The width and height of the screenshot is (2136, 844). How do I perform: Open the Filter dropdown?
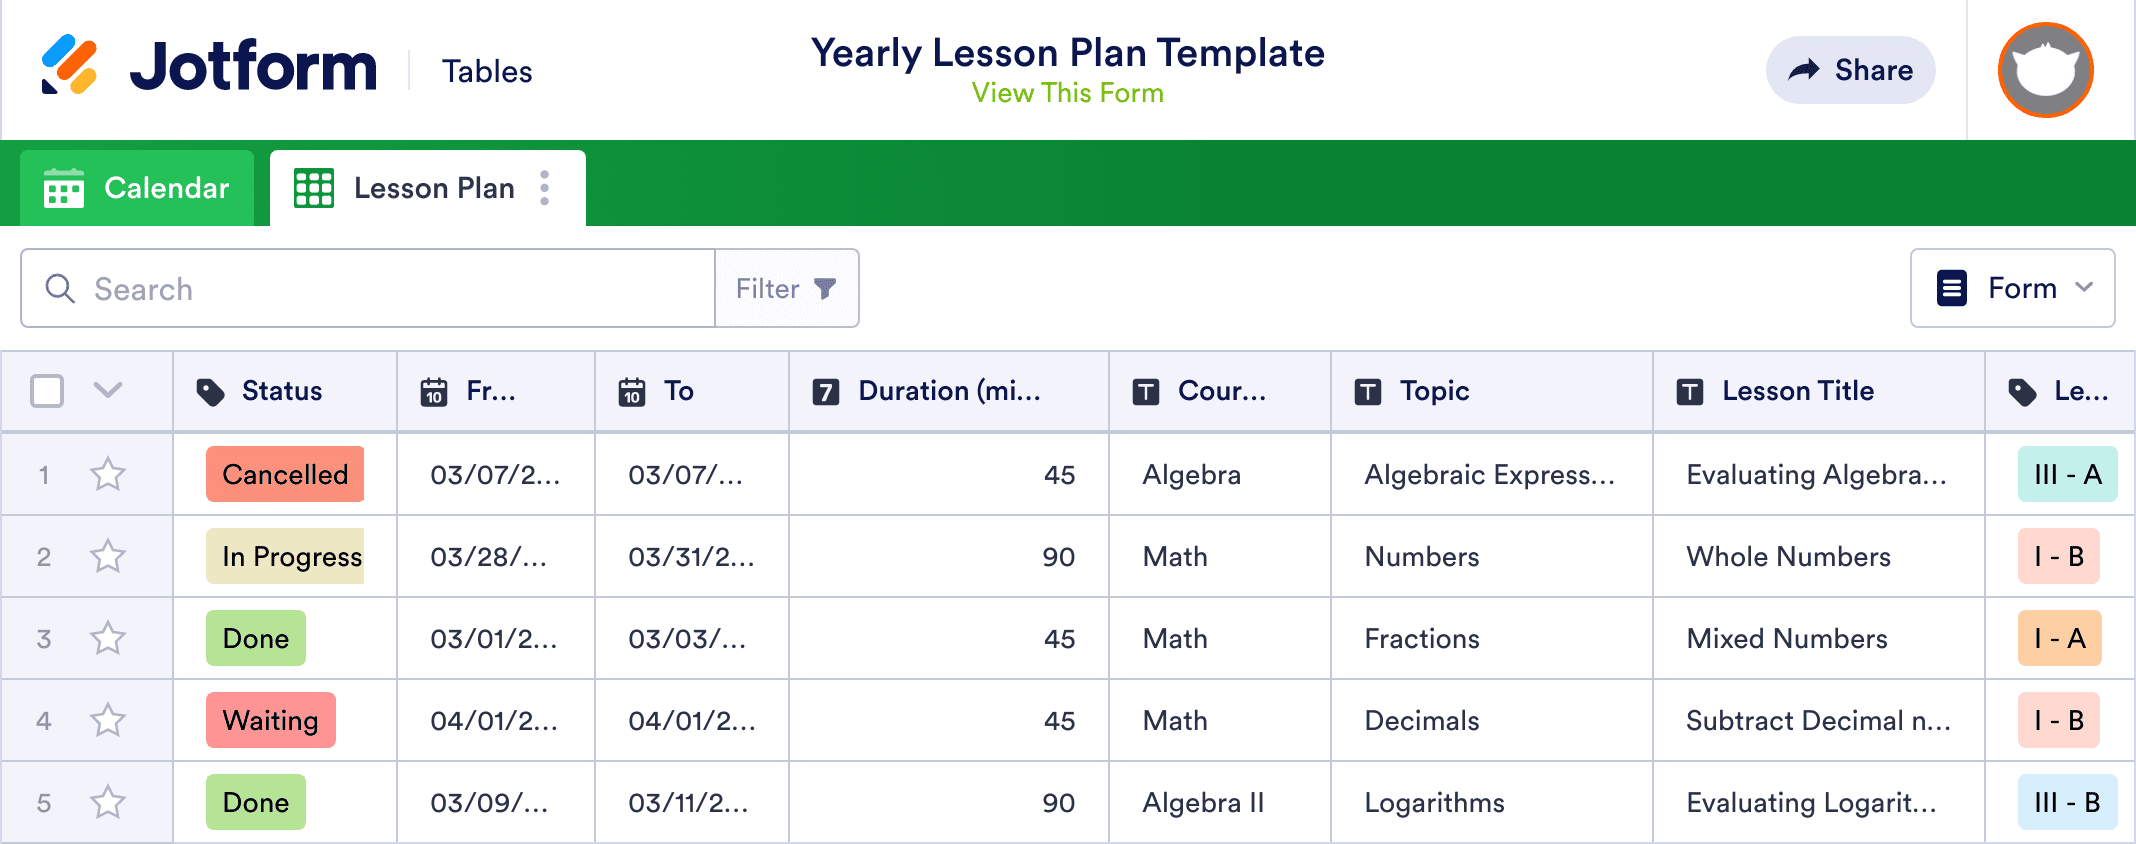[786, 289]
